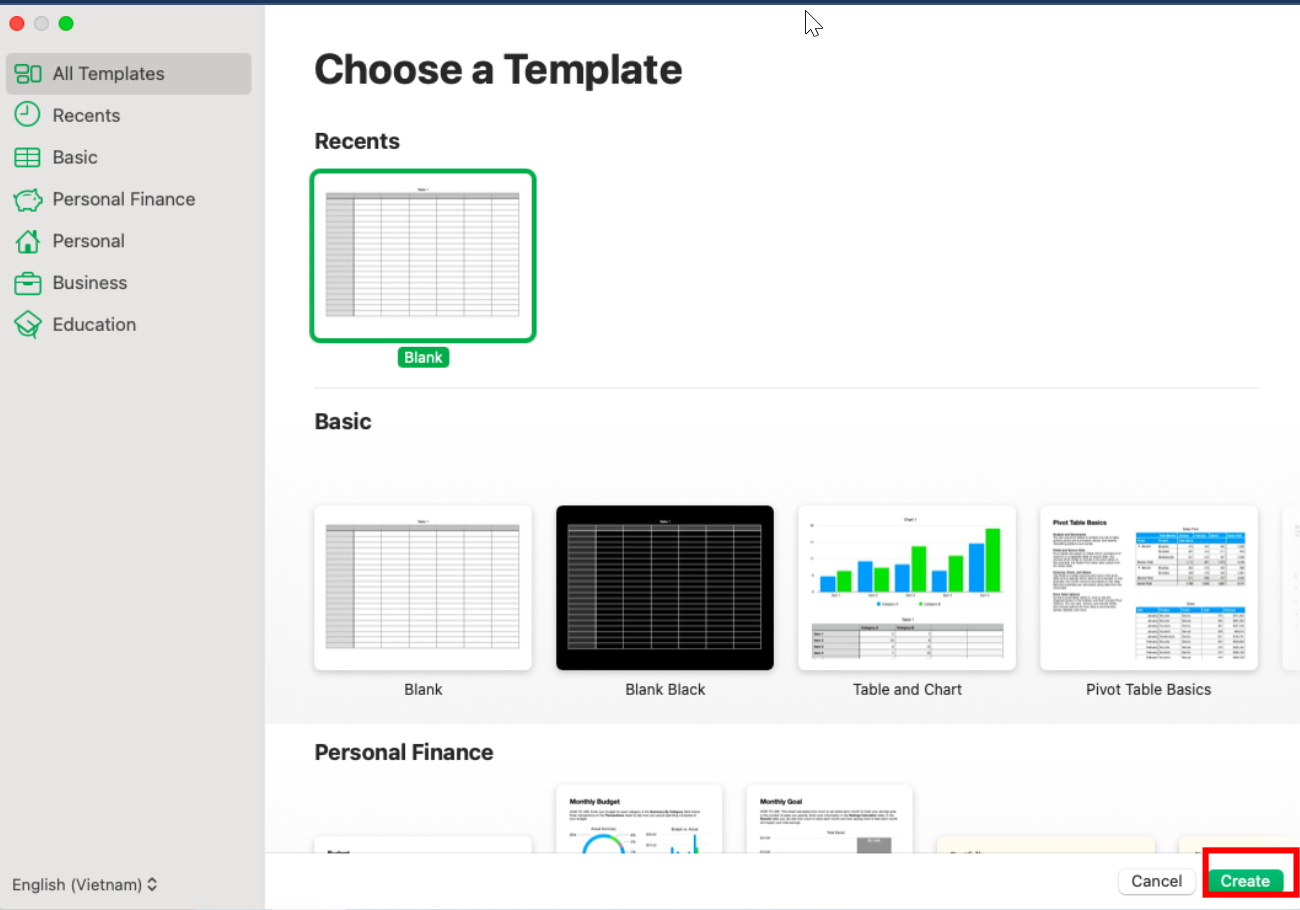Open the language selector arrows icon
Screen dimensions: 1300x910
152,884
